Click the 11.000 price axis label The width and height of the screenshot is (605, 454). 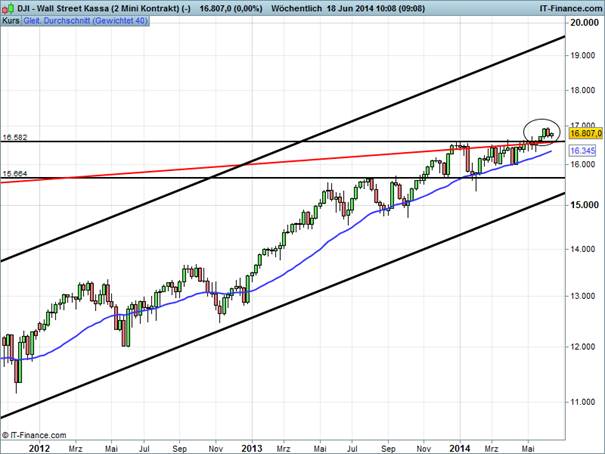tap(583, 402)
